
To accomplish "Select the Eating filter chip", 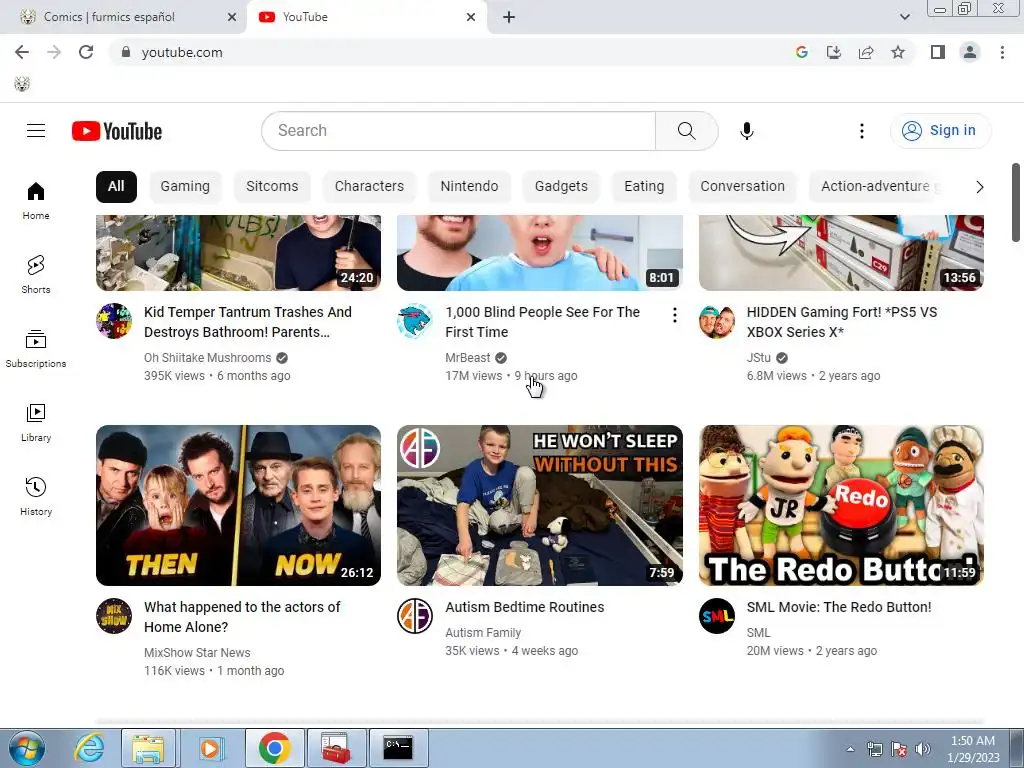I will [x=644, y=187].
